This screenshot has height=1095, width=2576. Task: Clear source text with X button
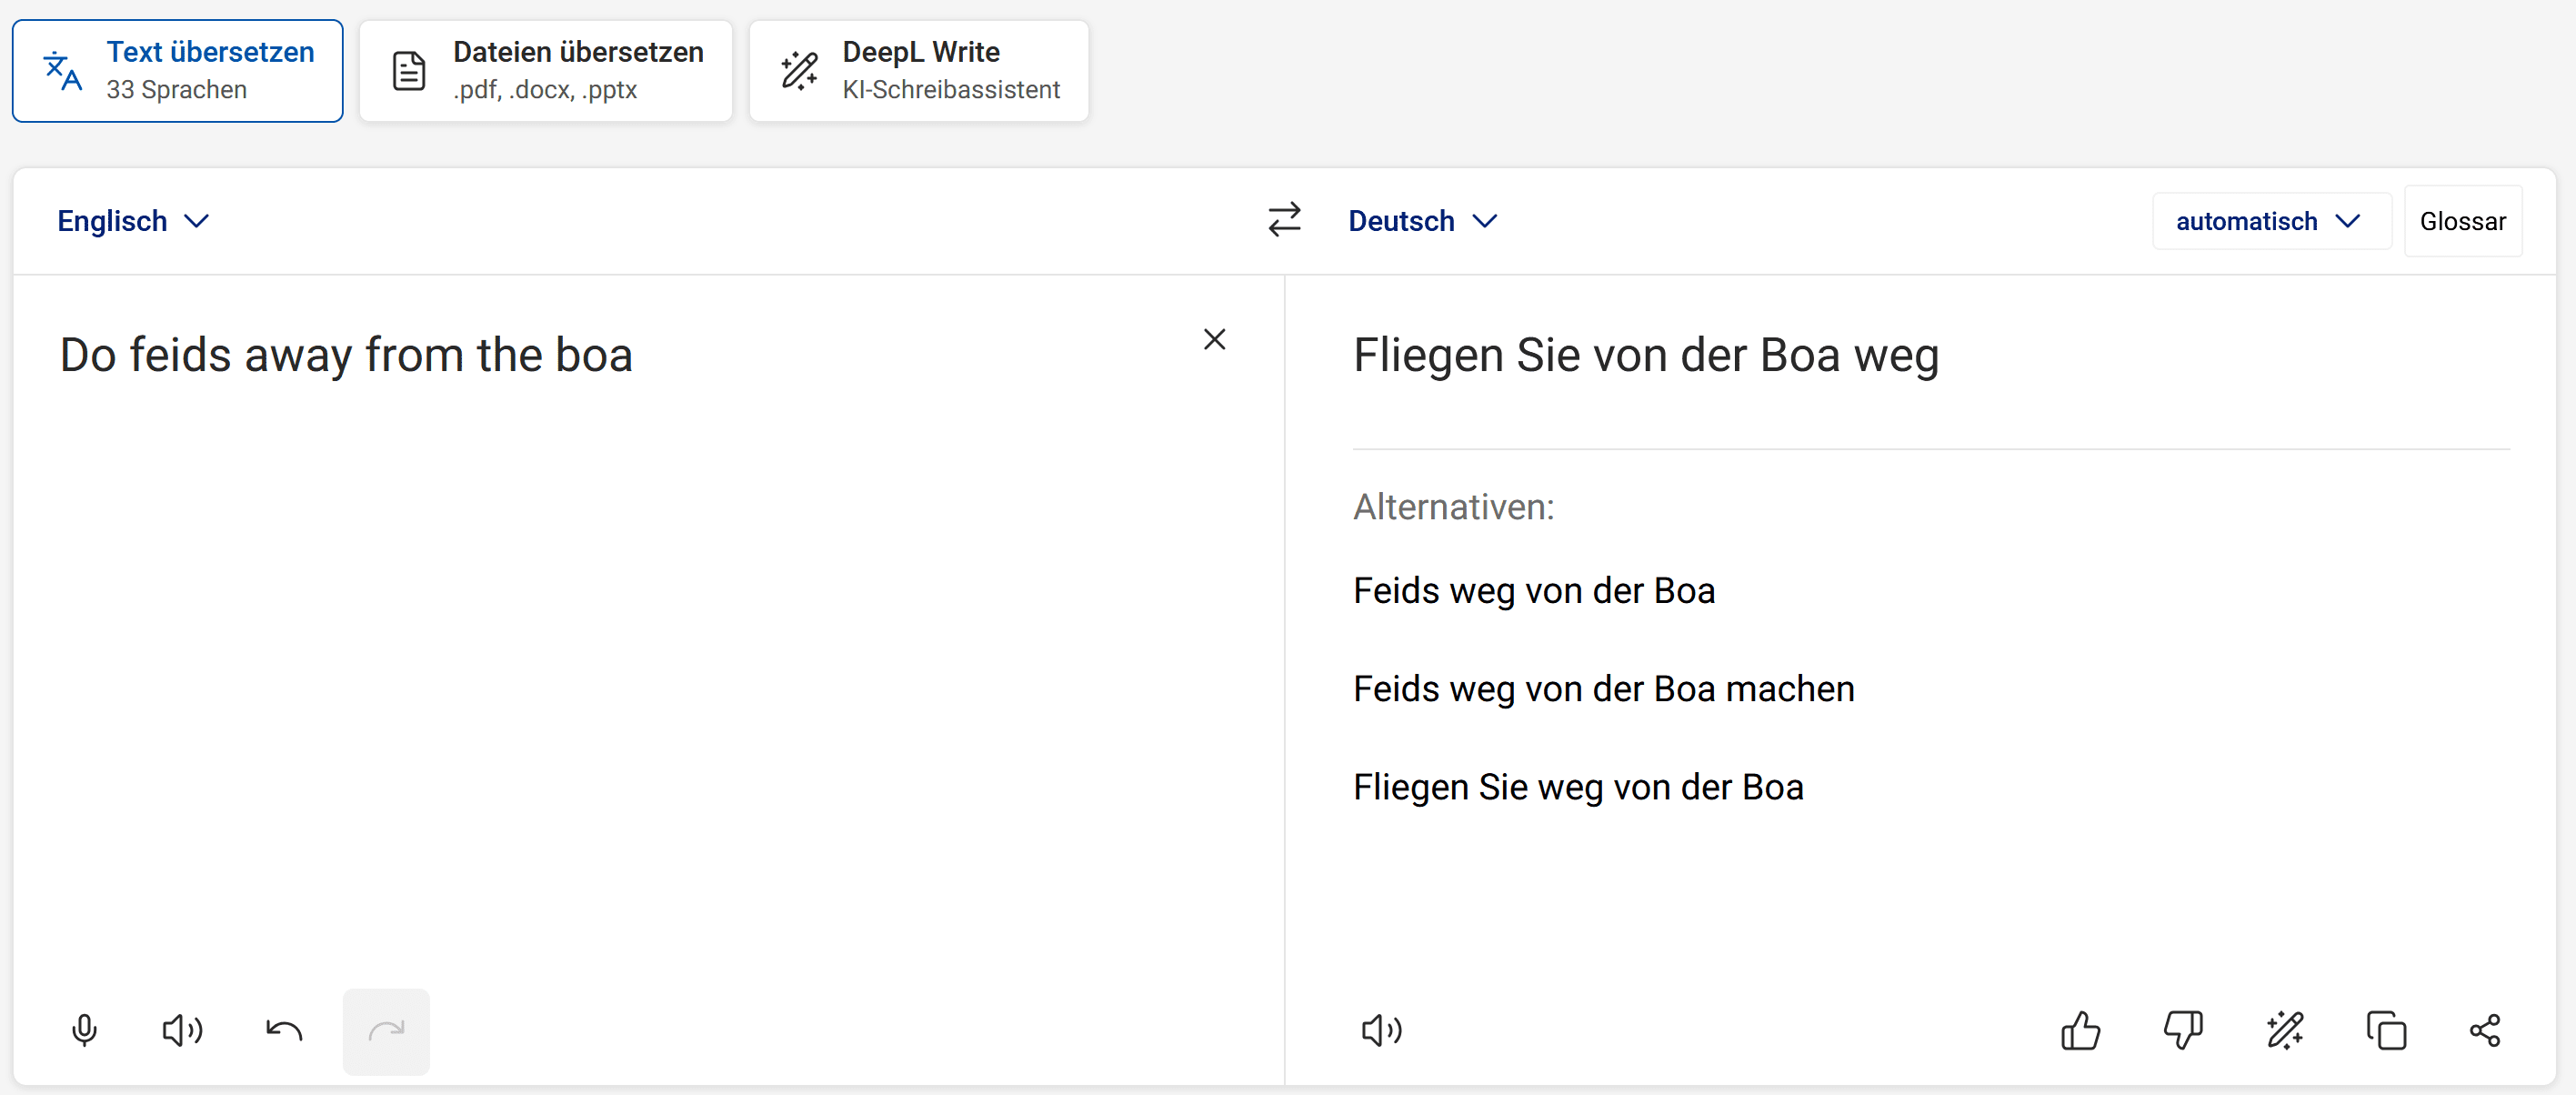(x=1214, y=340)
